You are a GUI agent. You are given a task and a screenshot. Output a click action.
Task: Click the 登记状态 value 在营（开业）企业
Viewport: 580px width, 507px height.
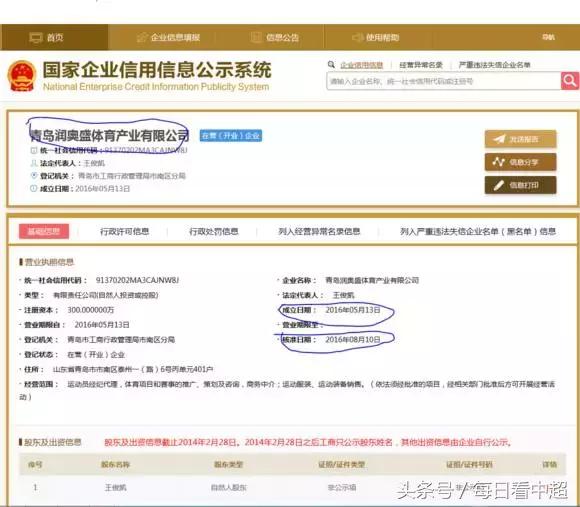(96, 355)
